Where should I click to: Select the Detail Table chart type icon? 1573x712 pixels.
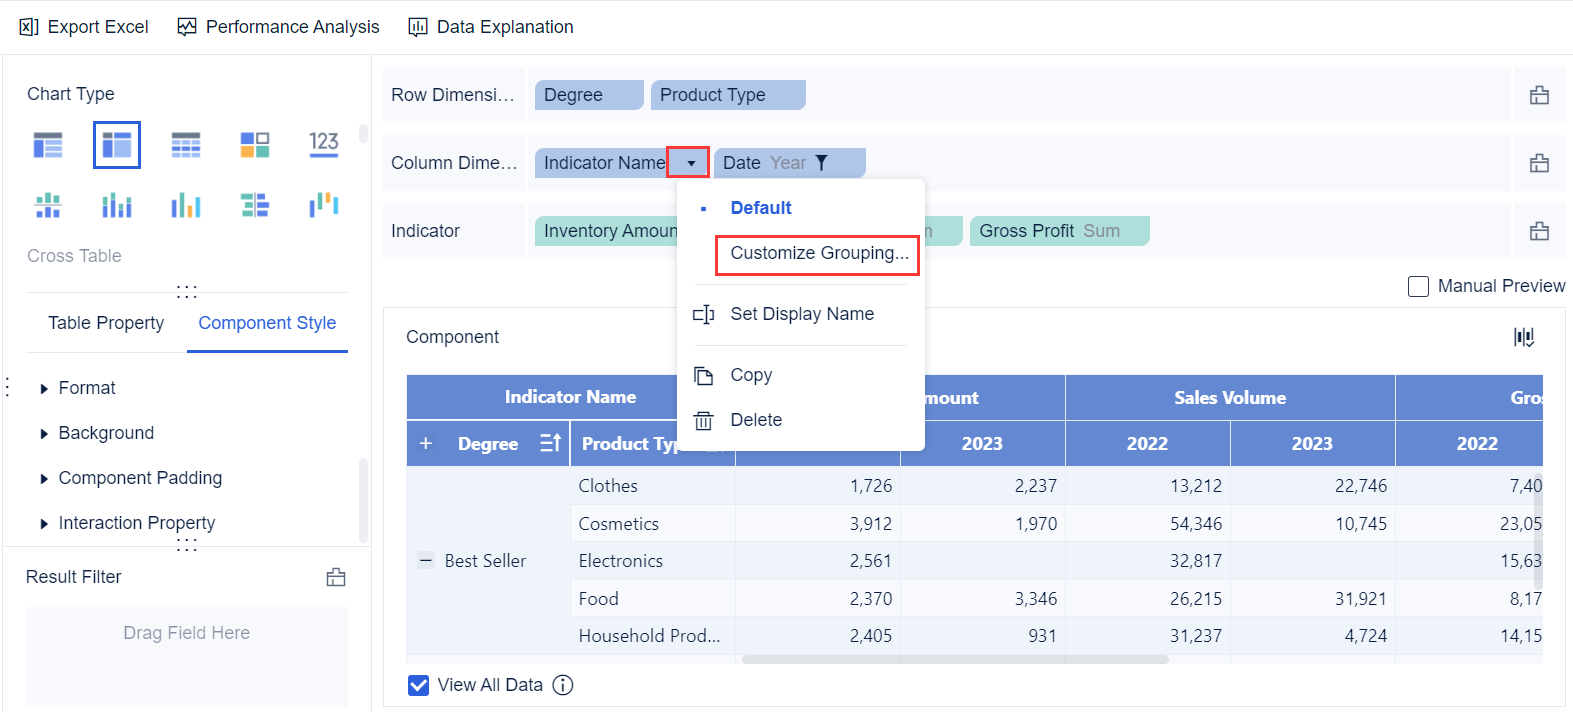point(186,145)
